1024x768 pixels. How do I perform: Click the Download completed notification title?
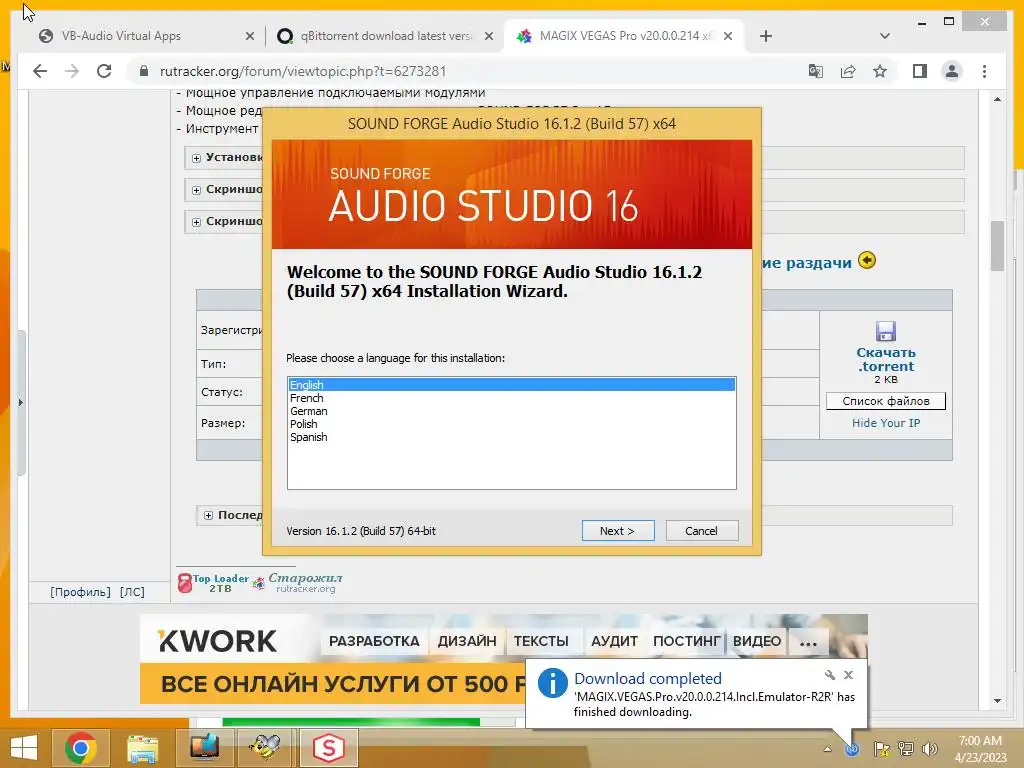pos(648,679)
